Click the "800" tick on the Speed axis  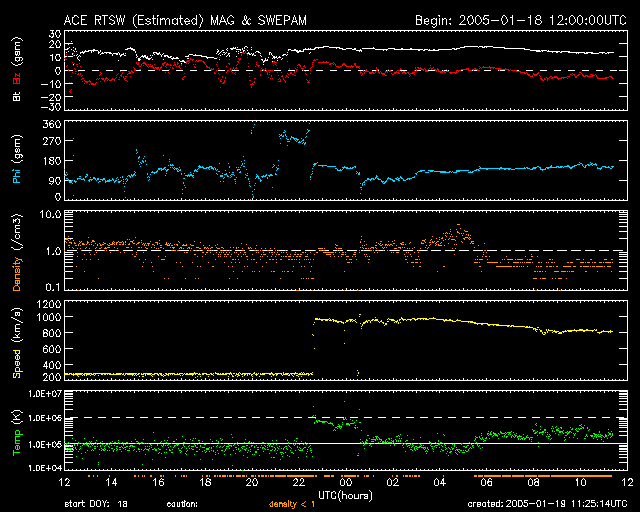pyautogui.click(x=52, y=333)
